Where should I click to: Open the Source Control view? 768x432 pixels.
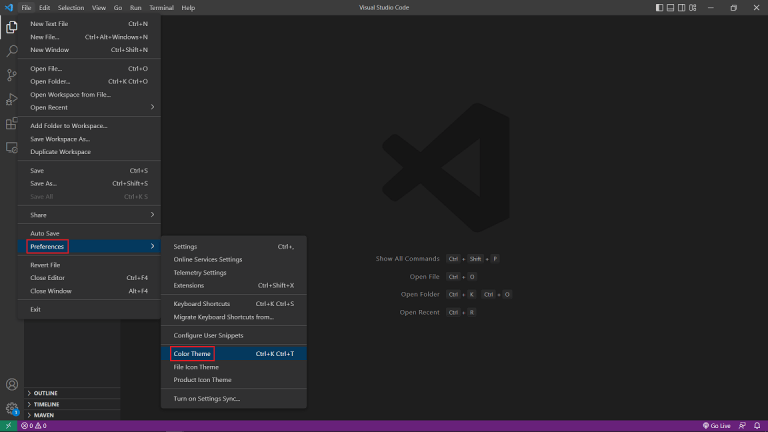12,75
